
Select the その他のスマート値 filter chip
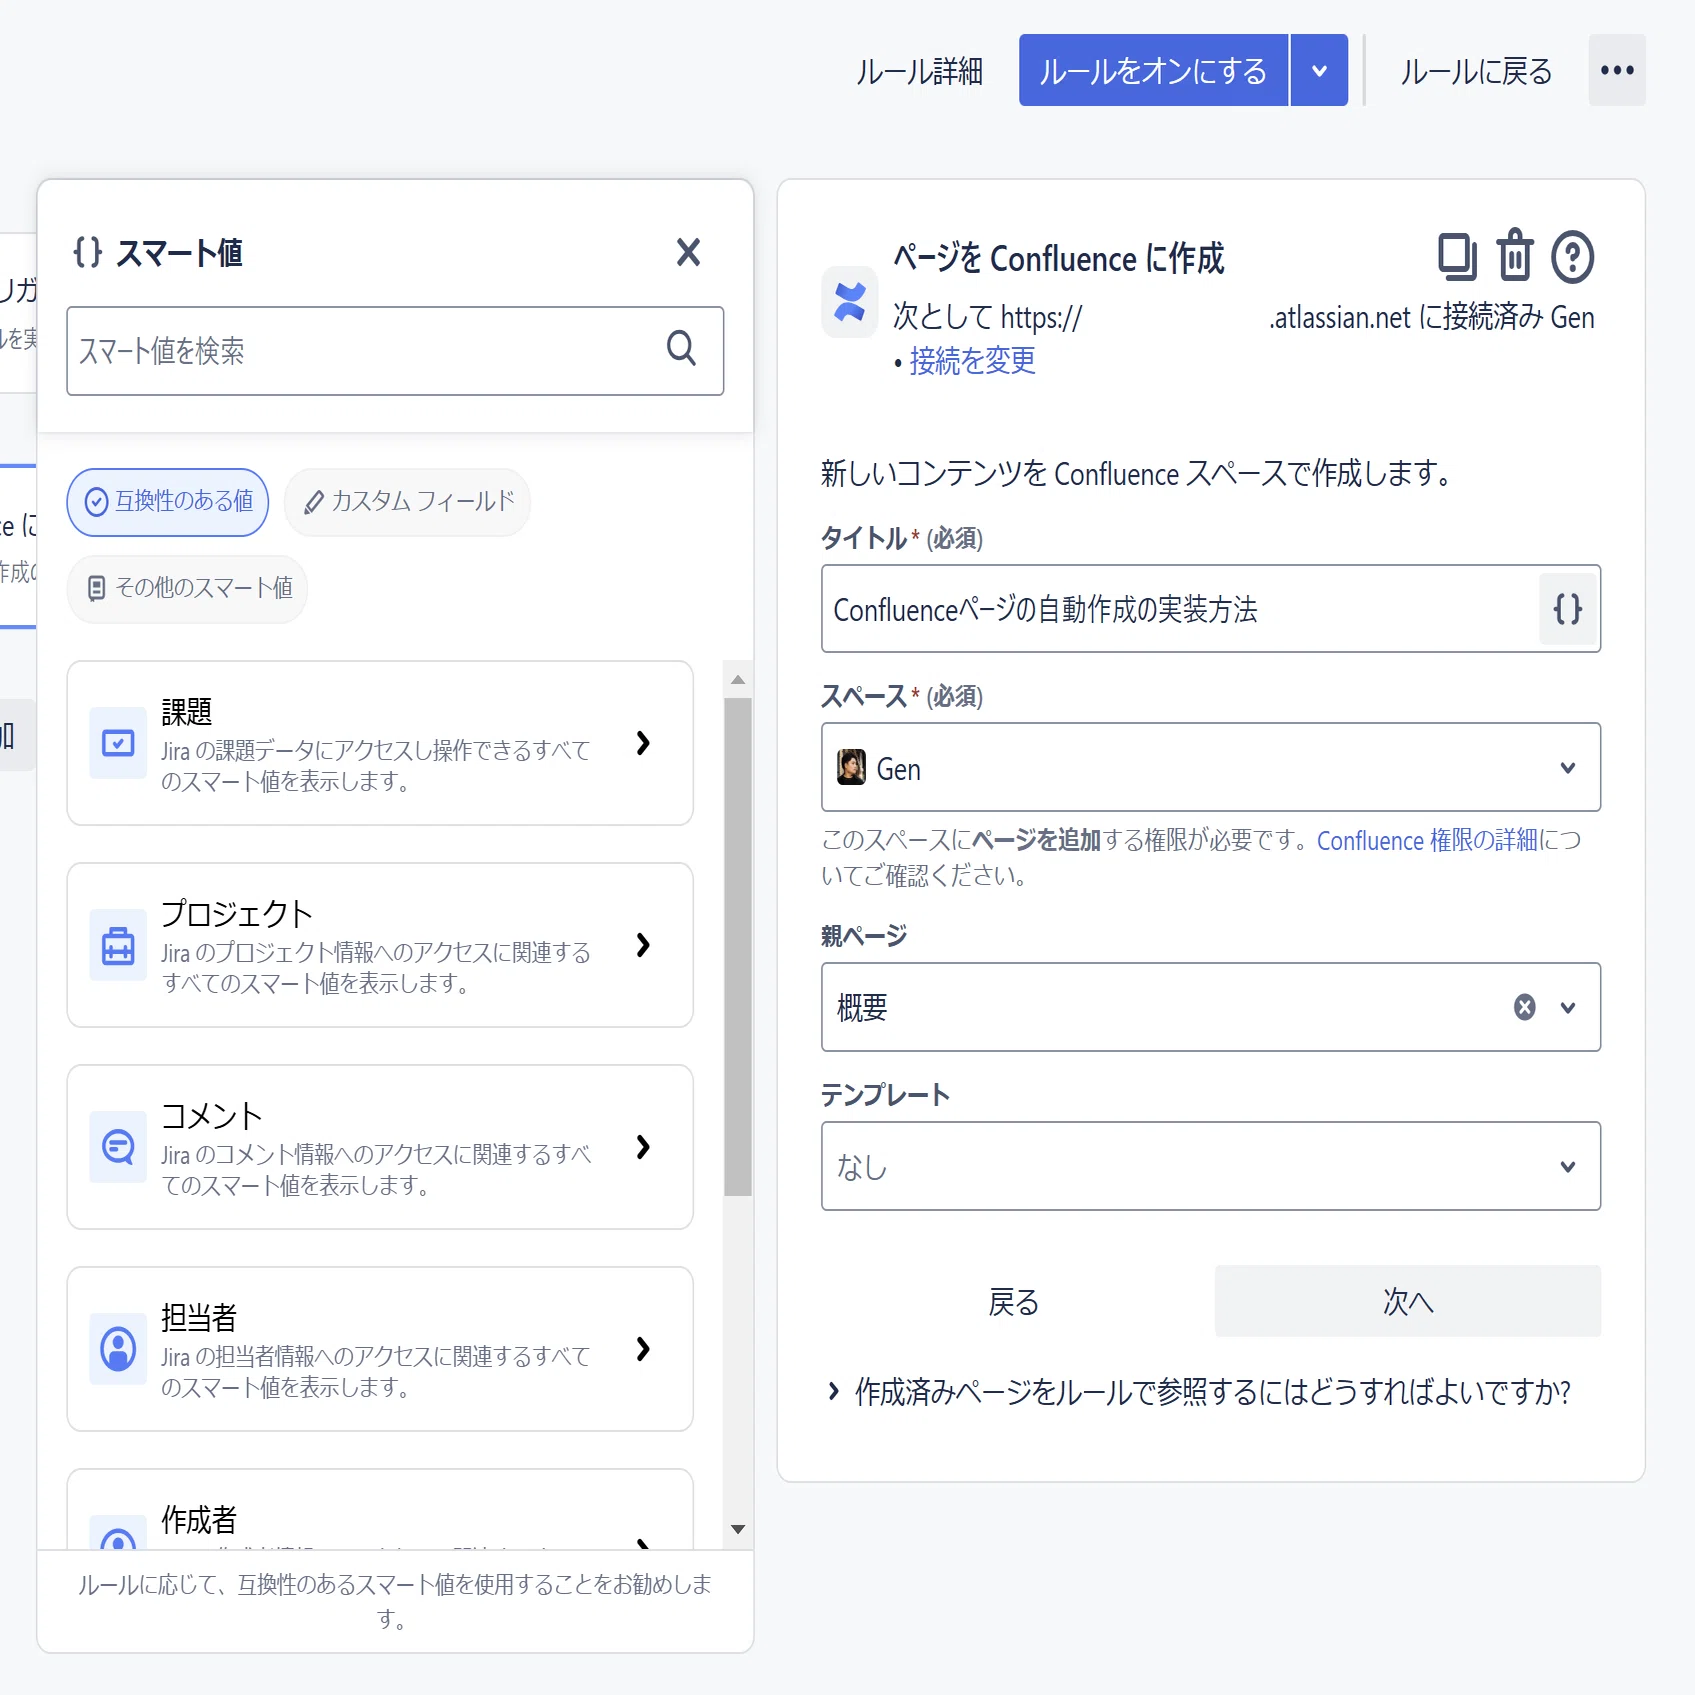click(x=187, y=589)
